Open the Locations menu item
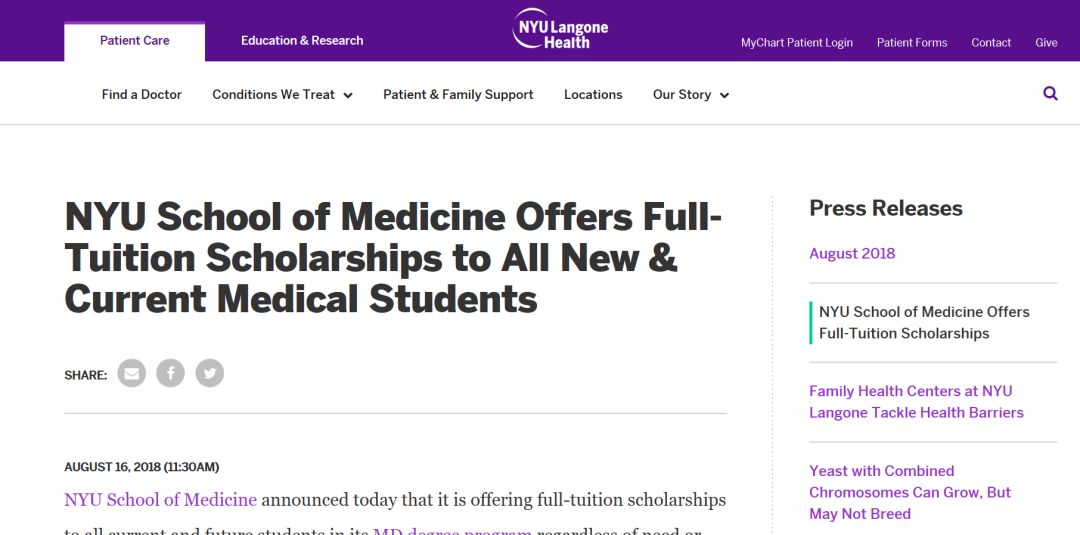The image size is (1080, 535). pyautogui.click(x=593, y=94)
